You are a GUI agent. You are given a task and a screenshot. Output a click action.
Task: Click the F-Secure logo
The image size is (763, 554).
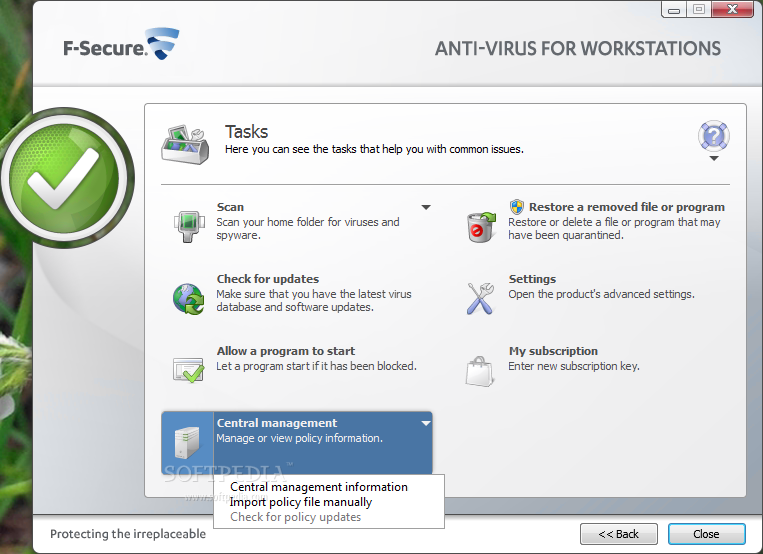(122, 45)
